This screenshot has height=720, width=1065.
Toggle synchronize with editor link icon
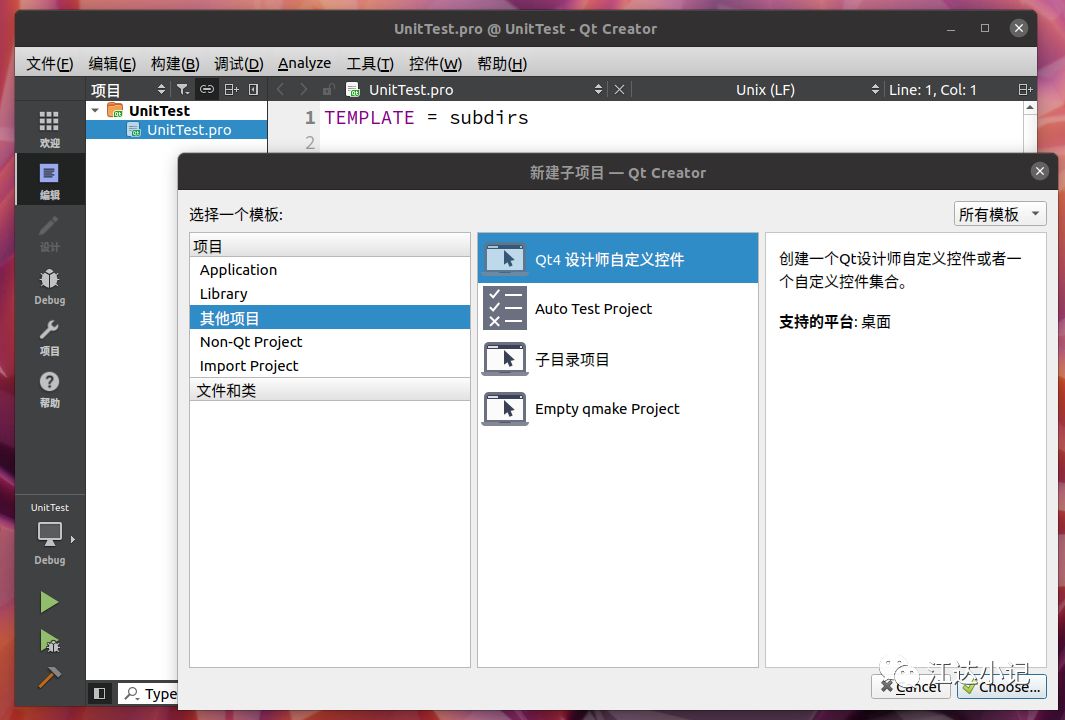(x=206, y=89)
